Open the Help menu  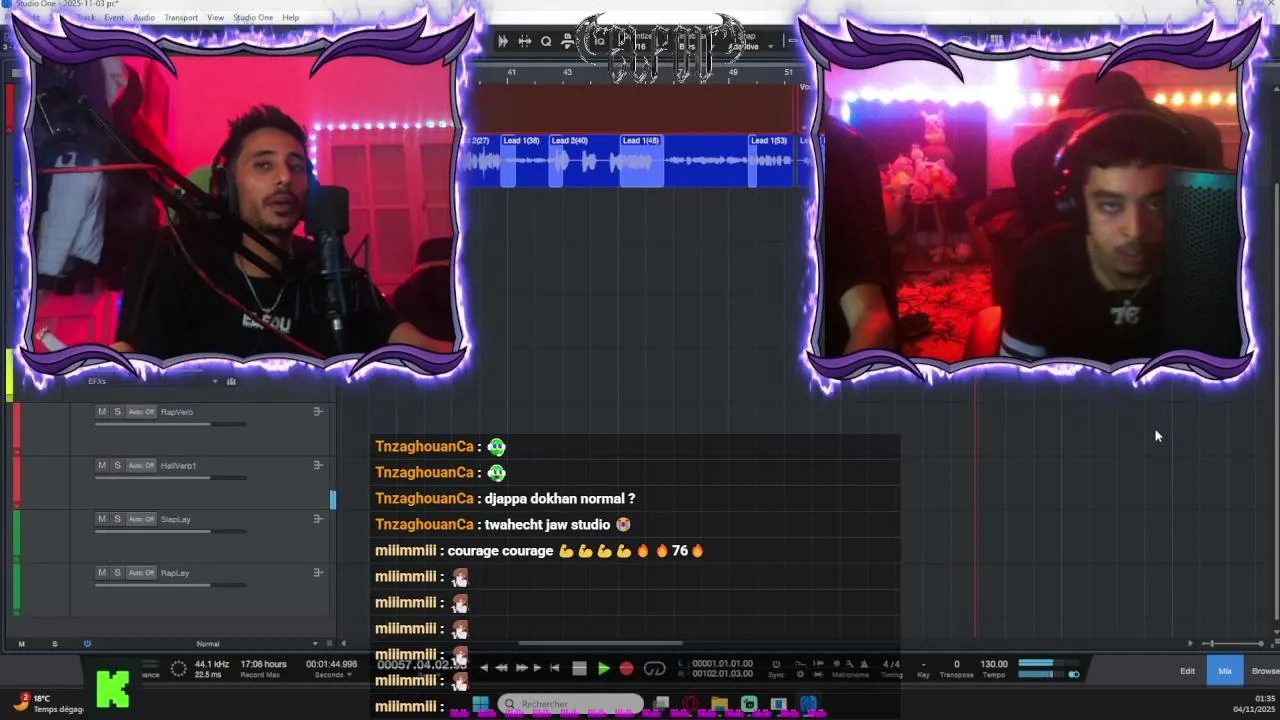(290, 18)
